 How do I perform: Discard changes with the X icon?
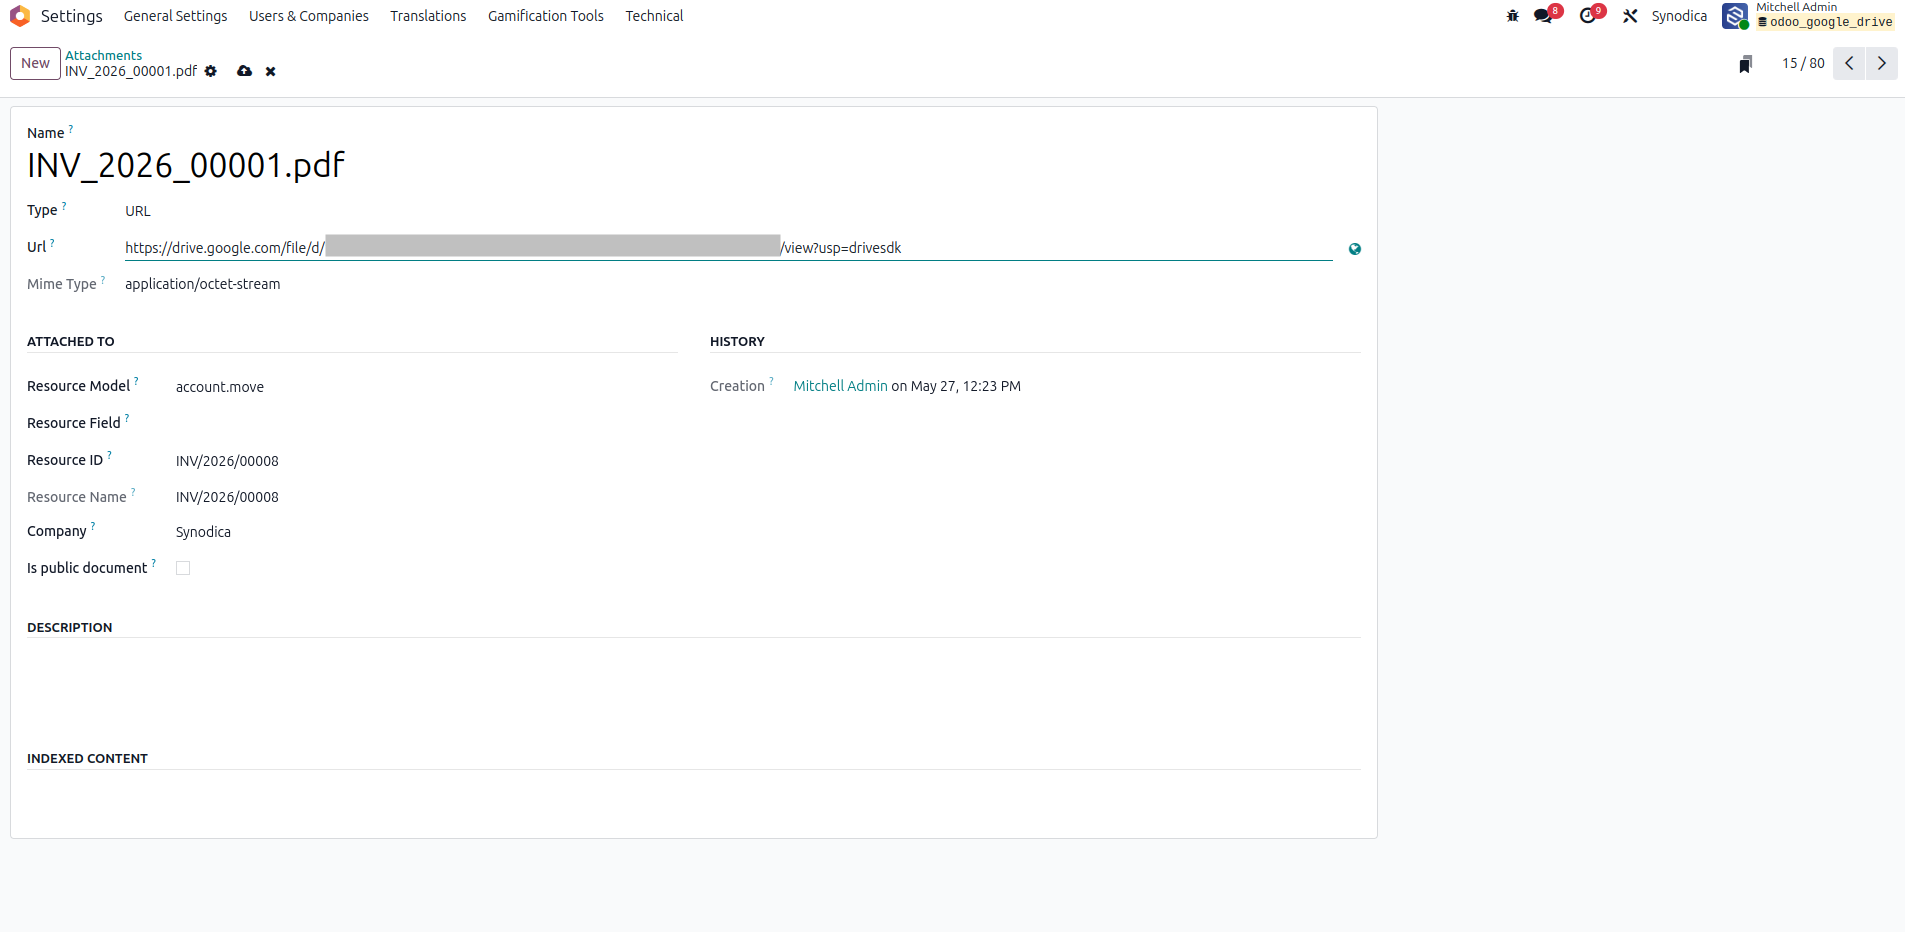pos(270,72)
